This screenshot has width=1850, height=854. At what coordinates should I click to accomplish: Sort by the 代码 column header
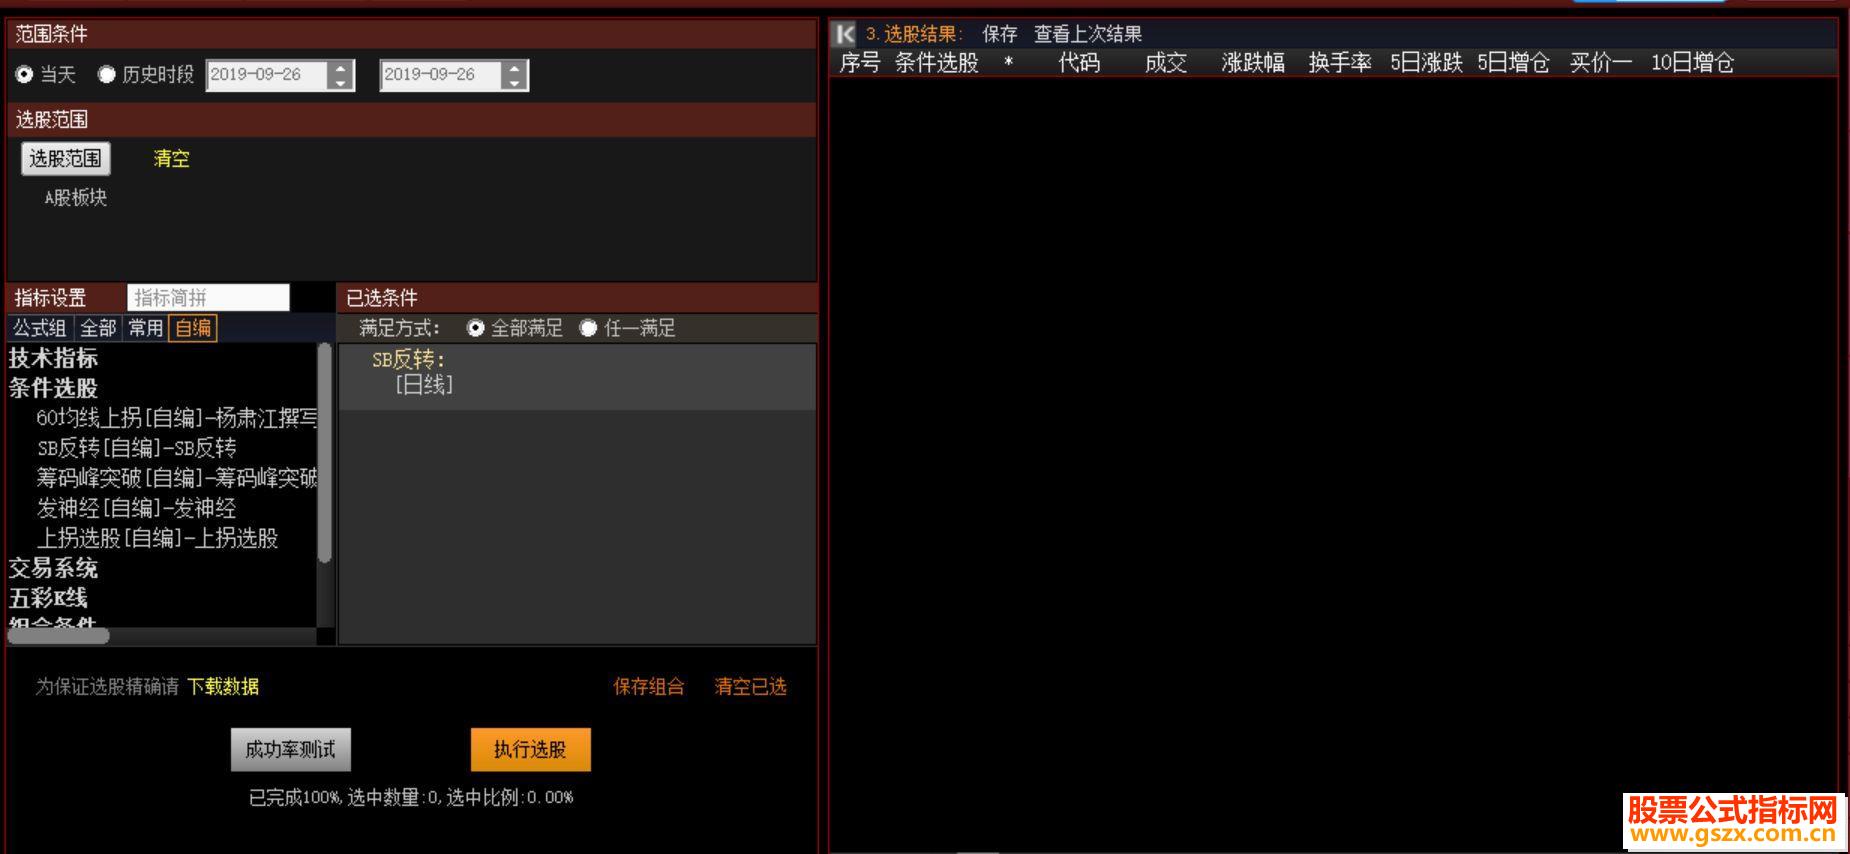(x=1079, y=63)
